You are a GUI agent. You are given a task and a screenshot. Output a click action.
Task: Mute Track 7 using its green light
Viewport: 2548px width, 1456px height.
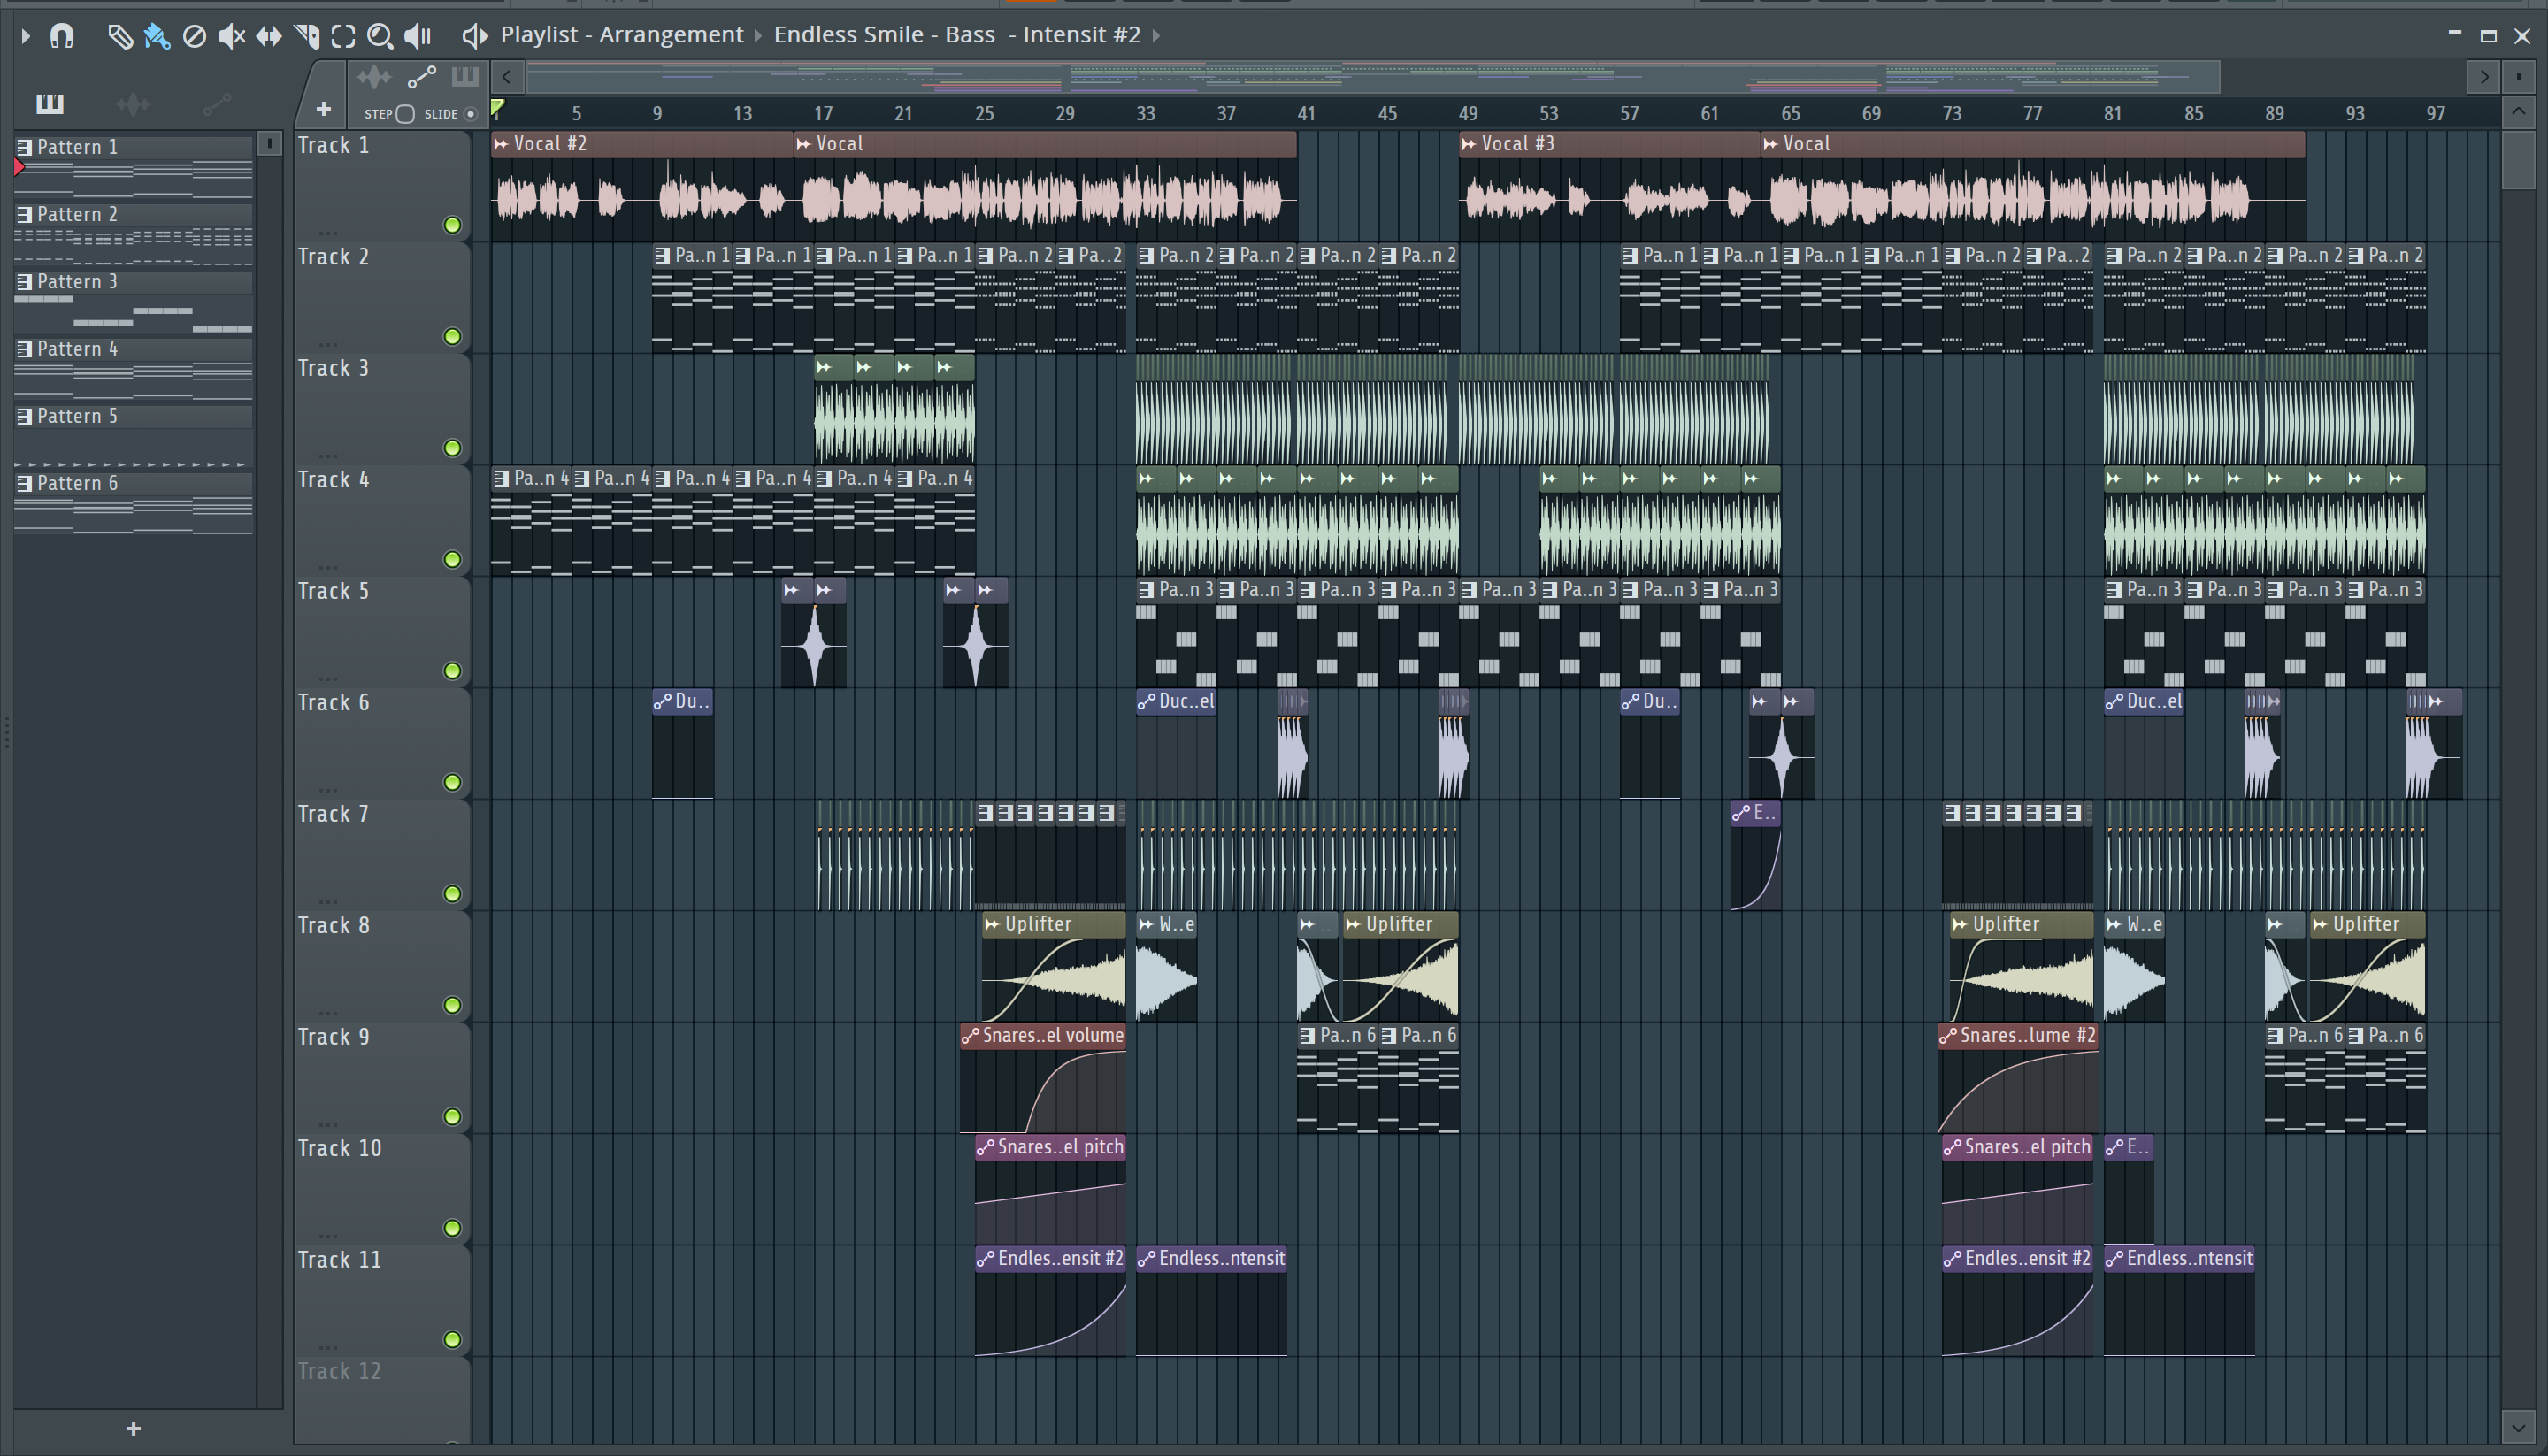453,894
